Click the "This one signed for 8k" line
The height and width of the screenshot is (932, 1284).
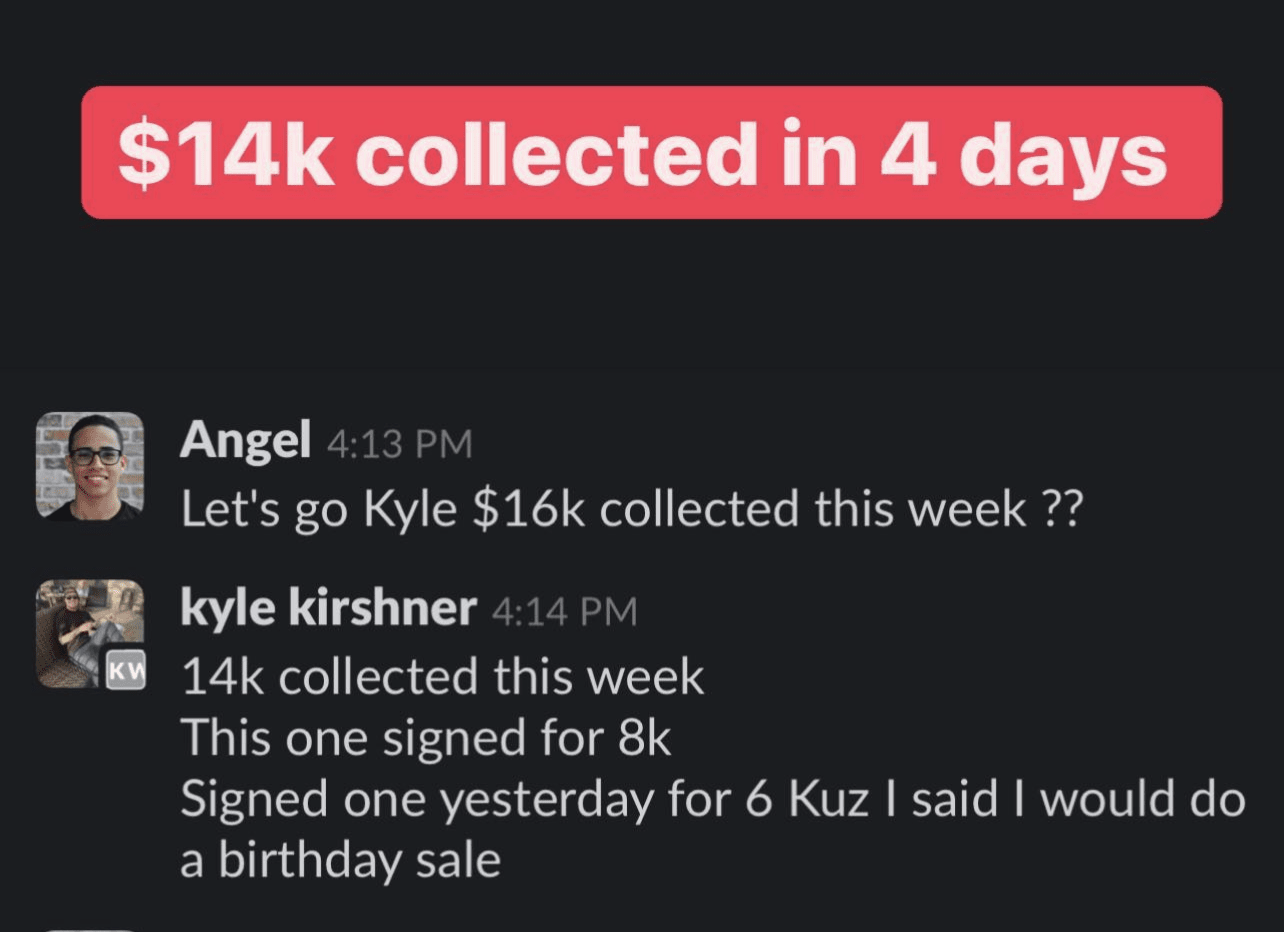pyautogui.click(x=425, y=739)
